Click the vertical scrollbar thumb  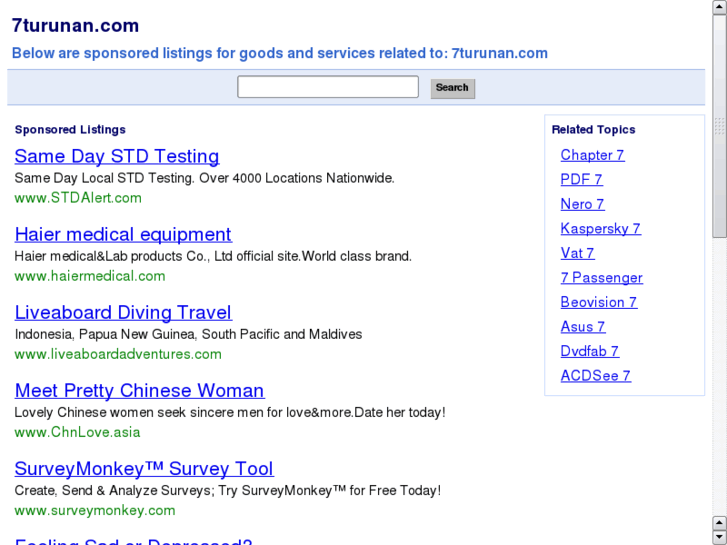[x=720, y=126]
